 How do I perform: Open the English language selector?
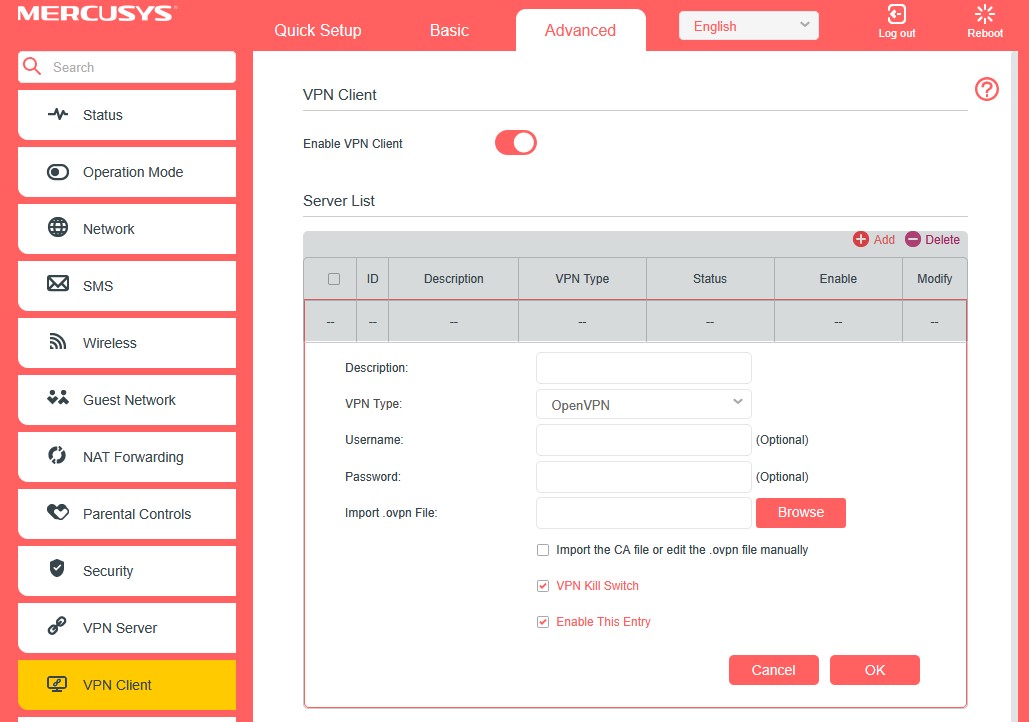point(748,25)
